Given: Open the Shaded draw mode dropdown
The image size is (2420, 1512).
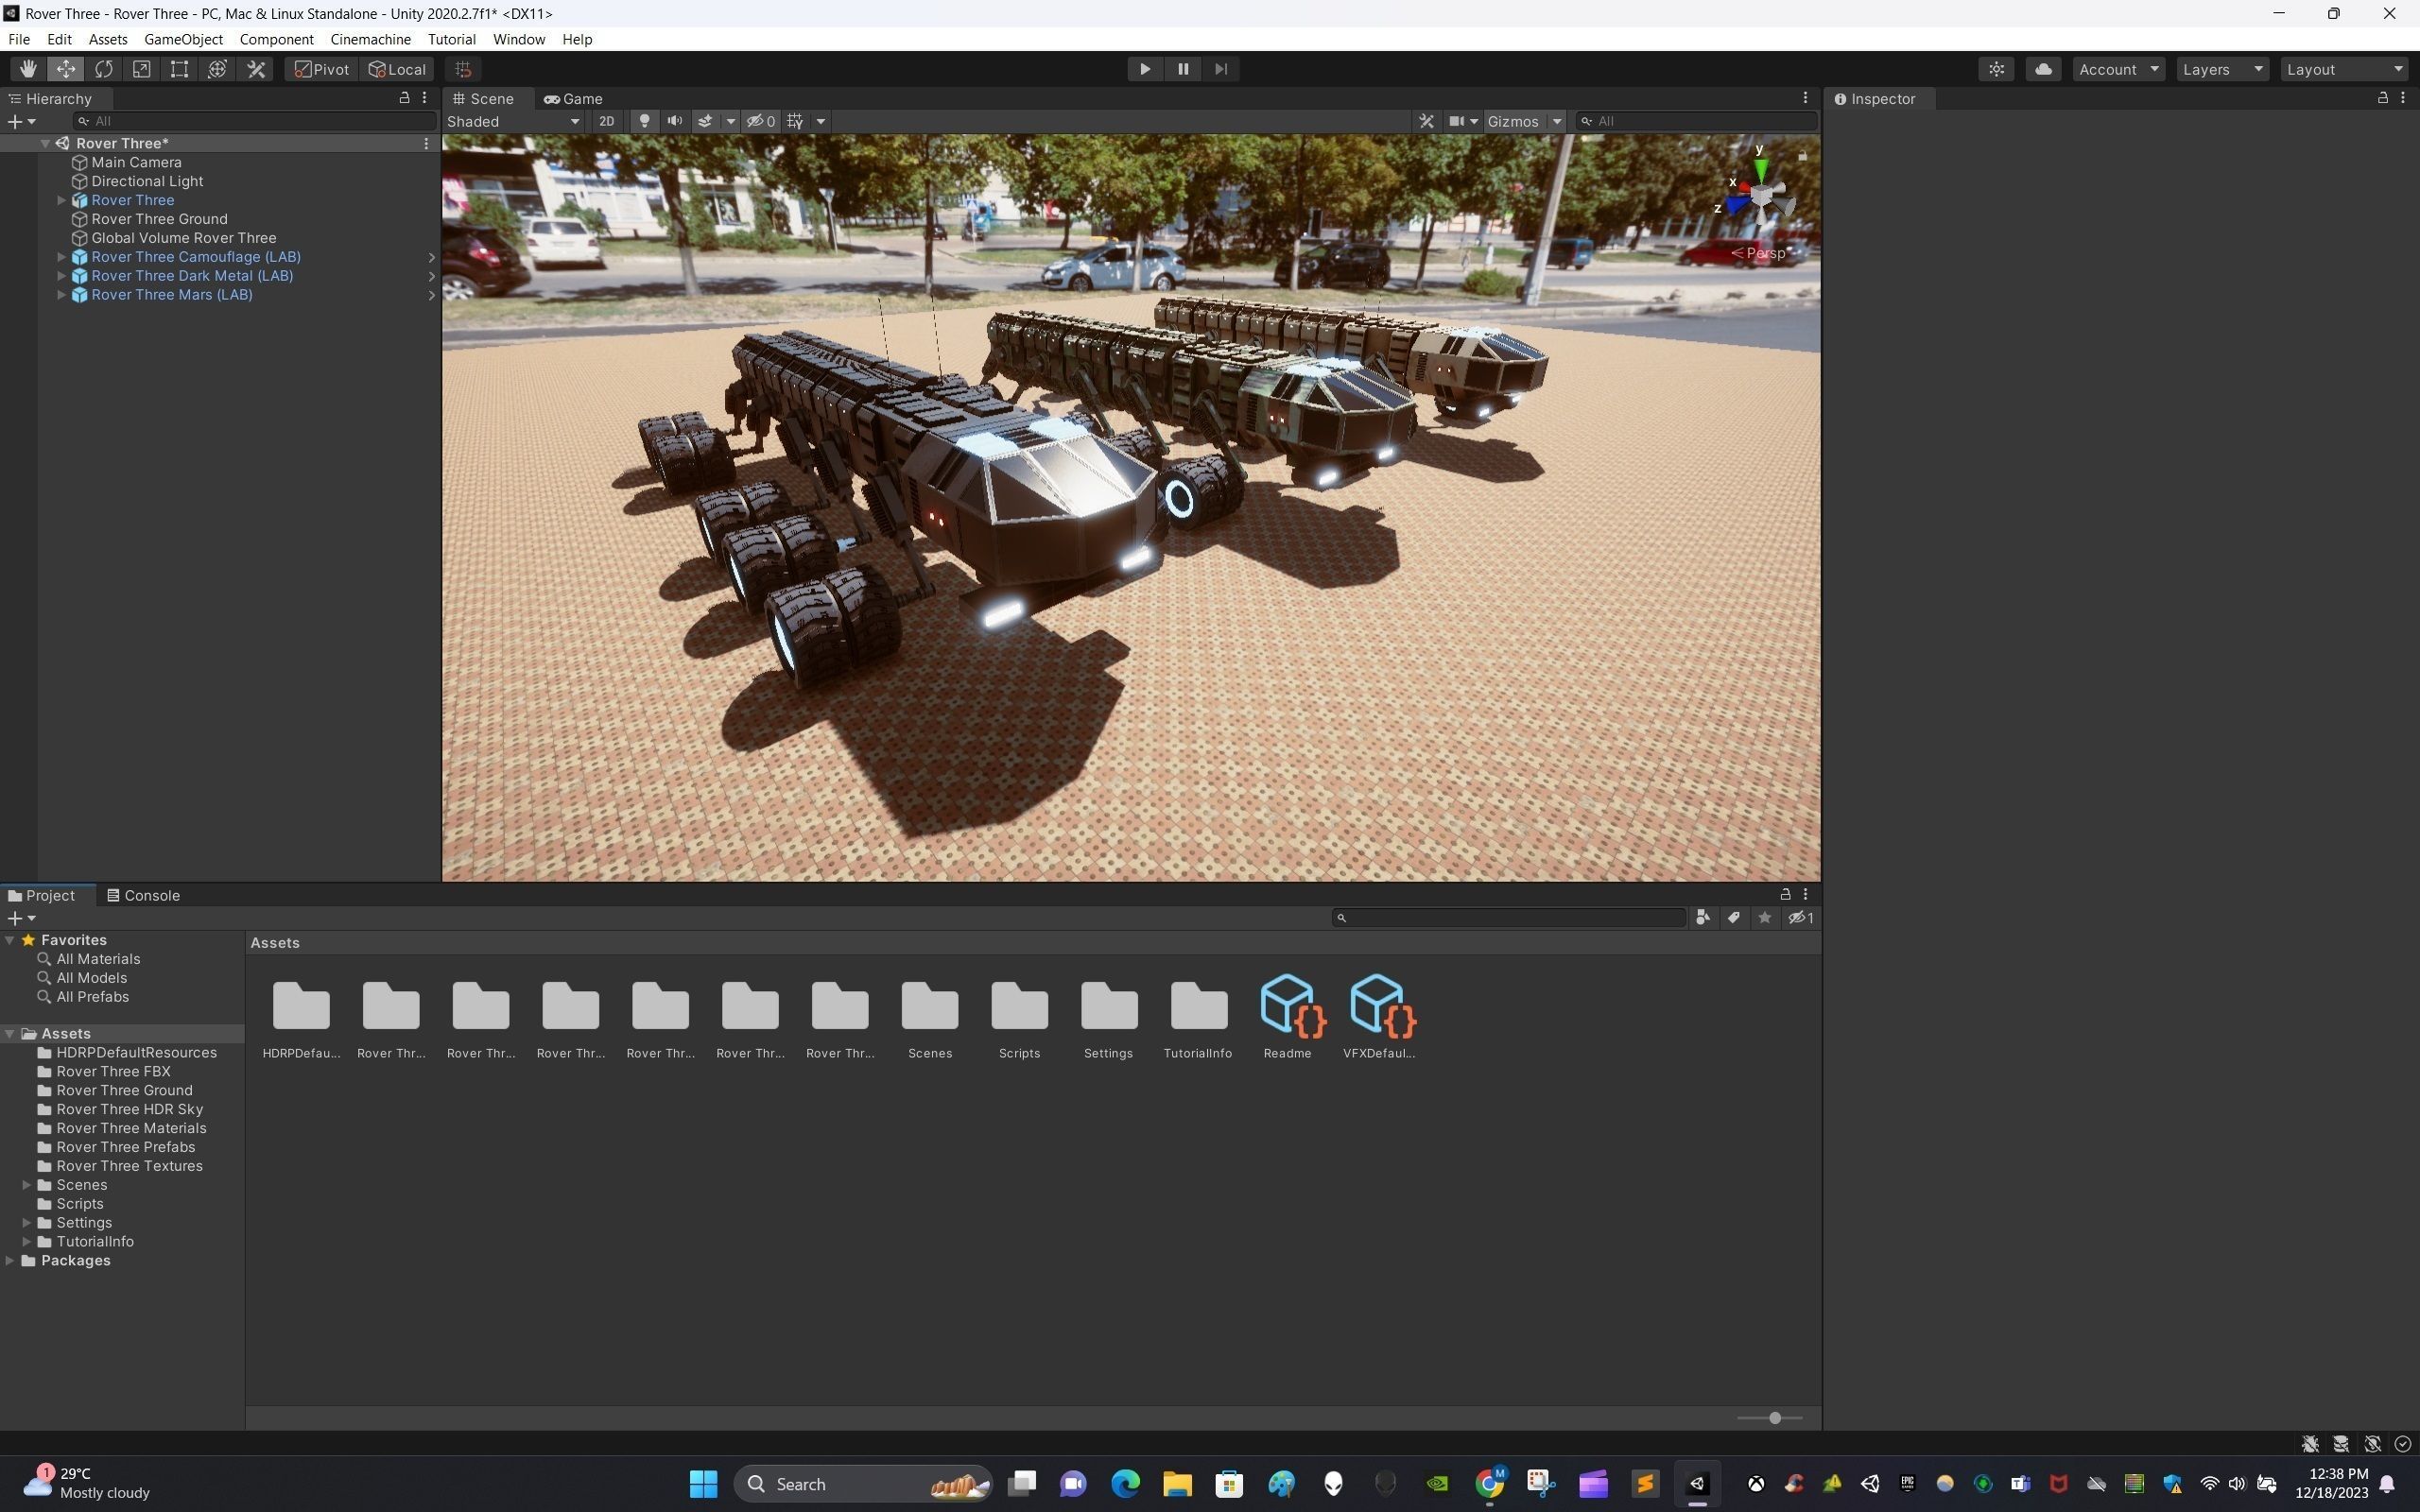Looking at the screenshot, I should pos(513,121).
